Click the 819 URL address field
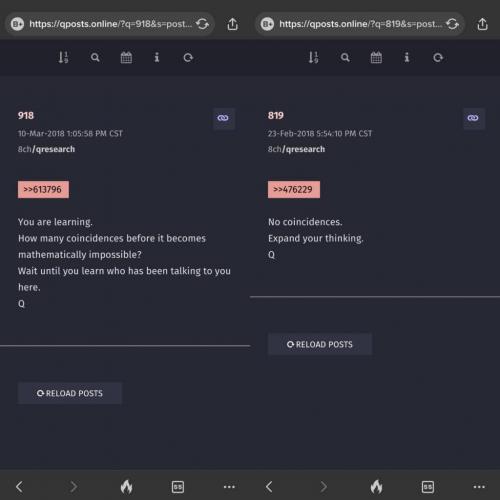The width and height of the screenshot is (500, 500). point(360,24)
